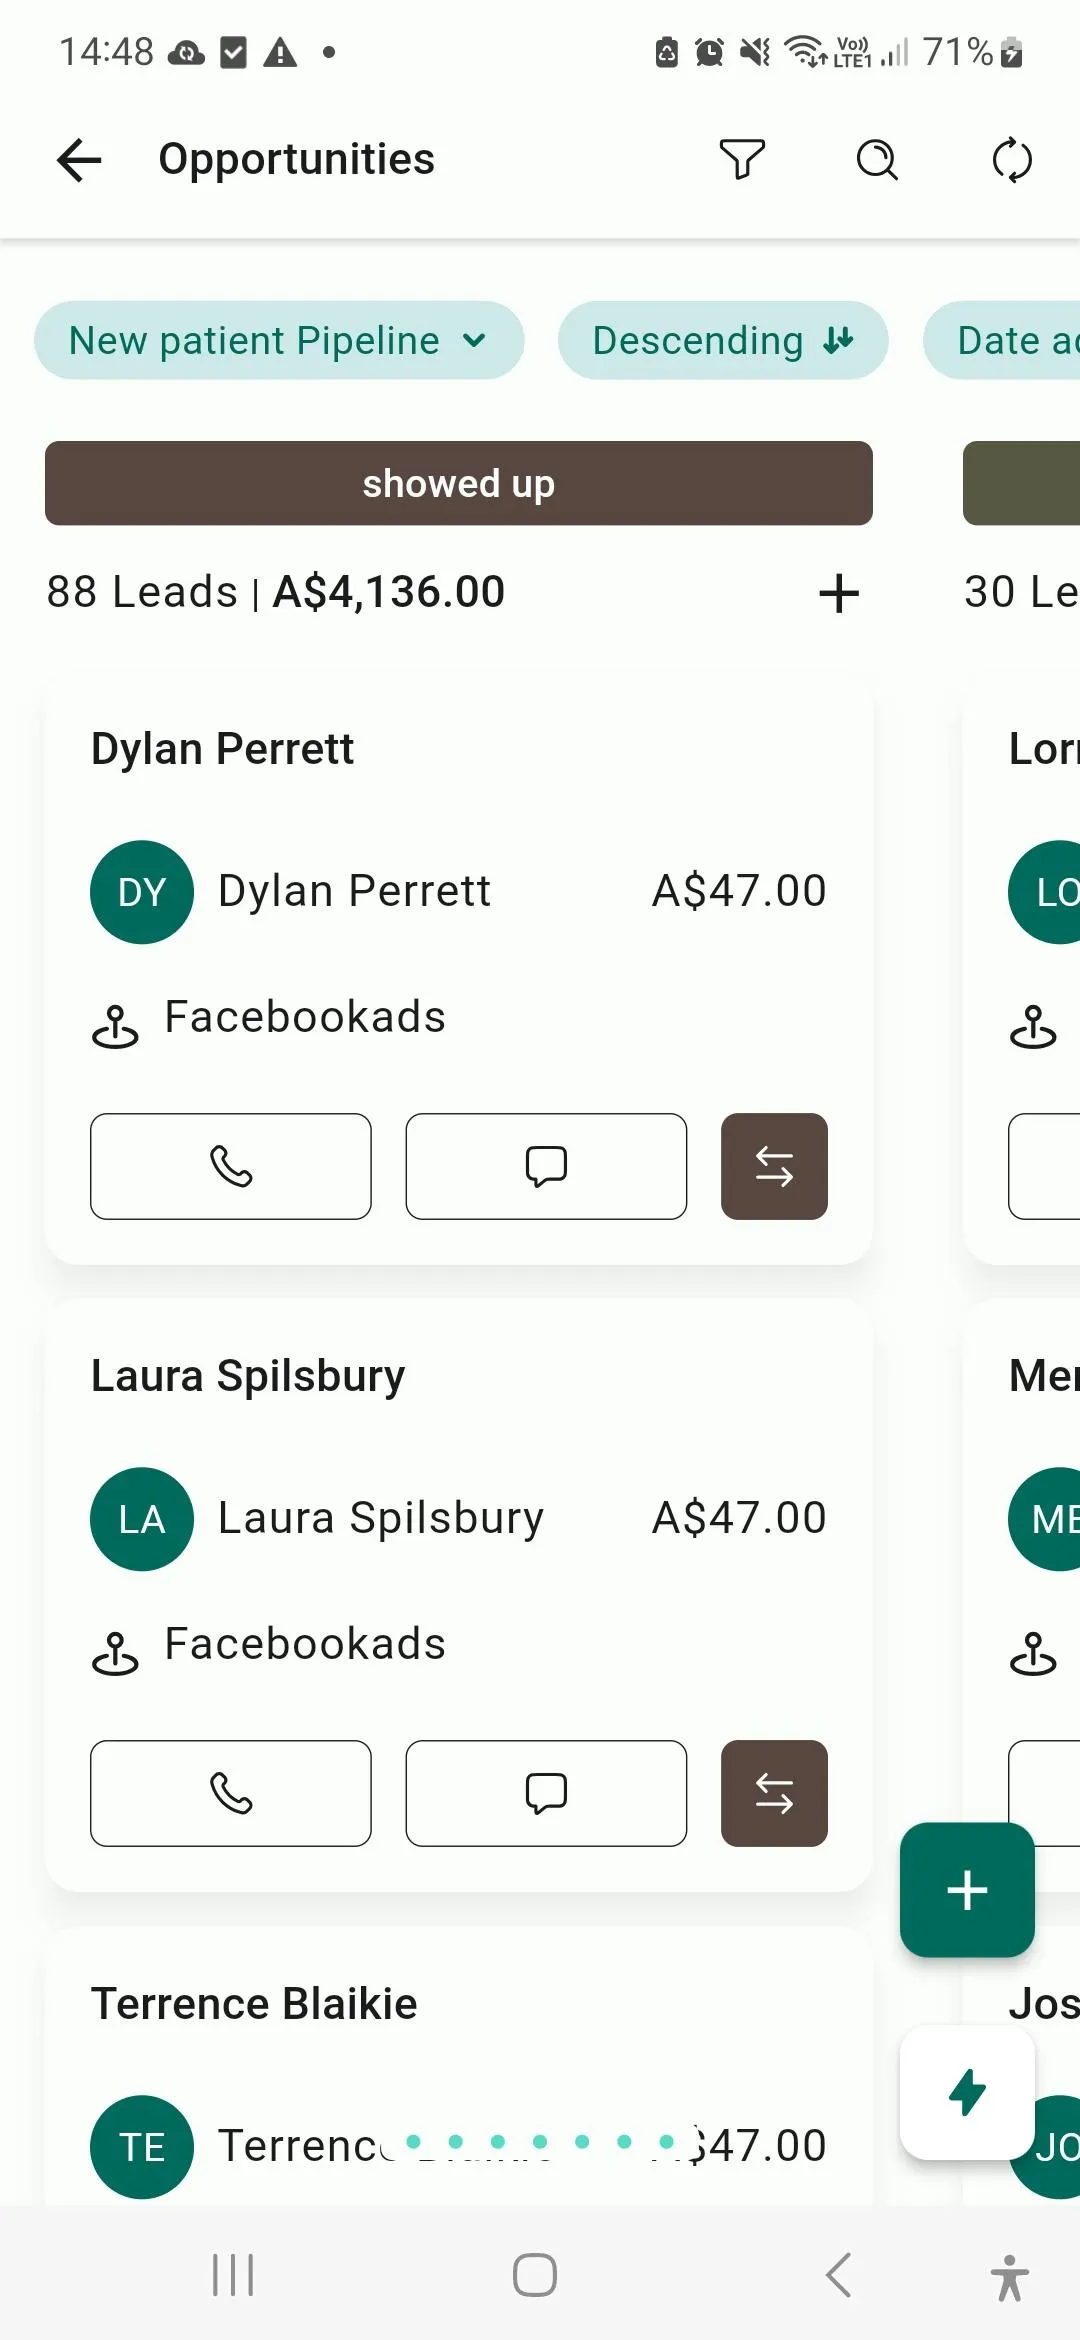The height and width of the screenshot is (2340, 1080).
Task: Add lead with plus beside A$4,136.00
Action: [839, 593]
